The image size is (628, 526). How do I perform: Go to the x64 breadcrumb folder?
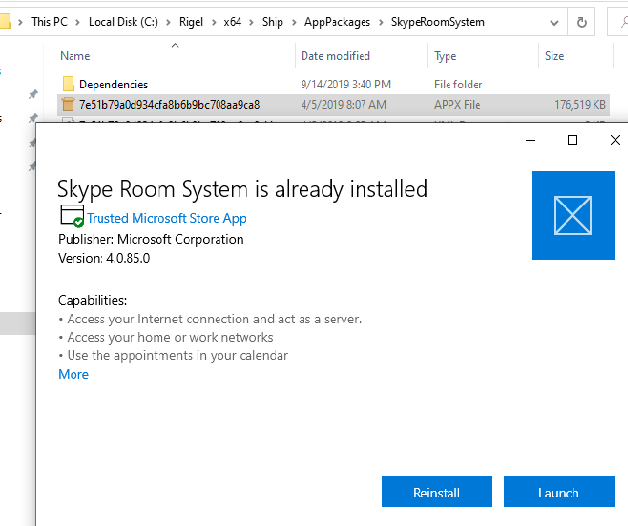232,22
